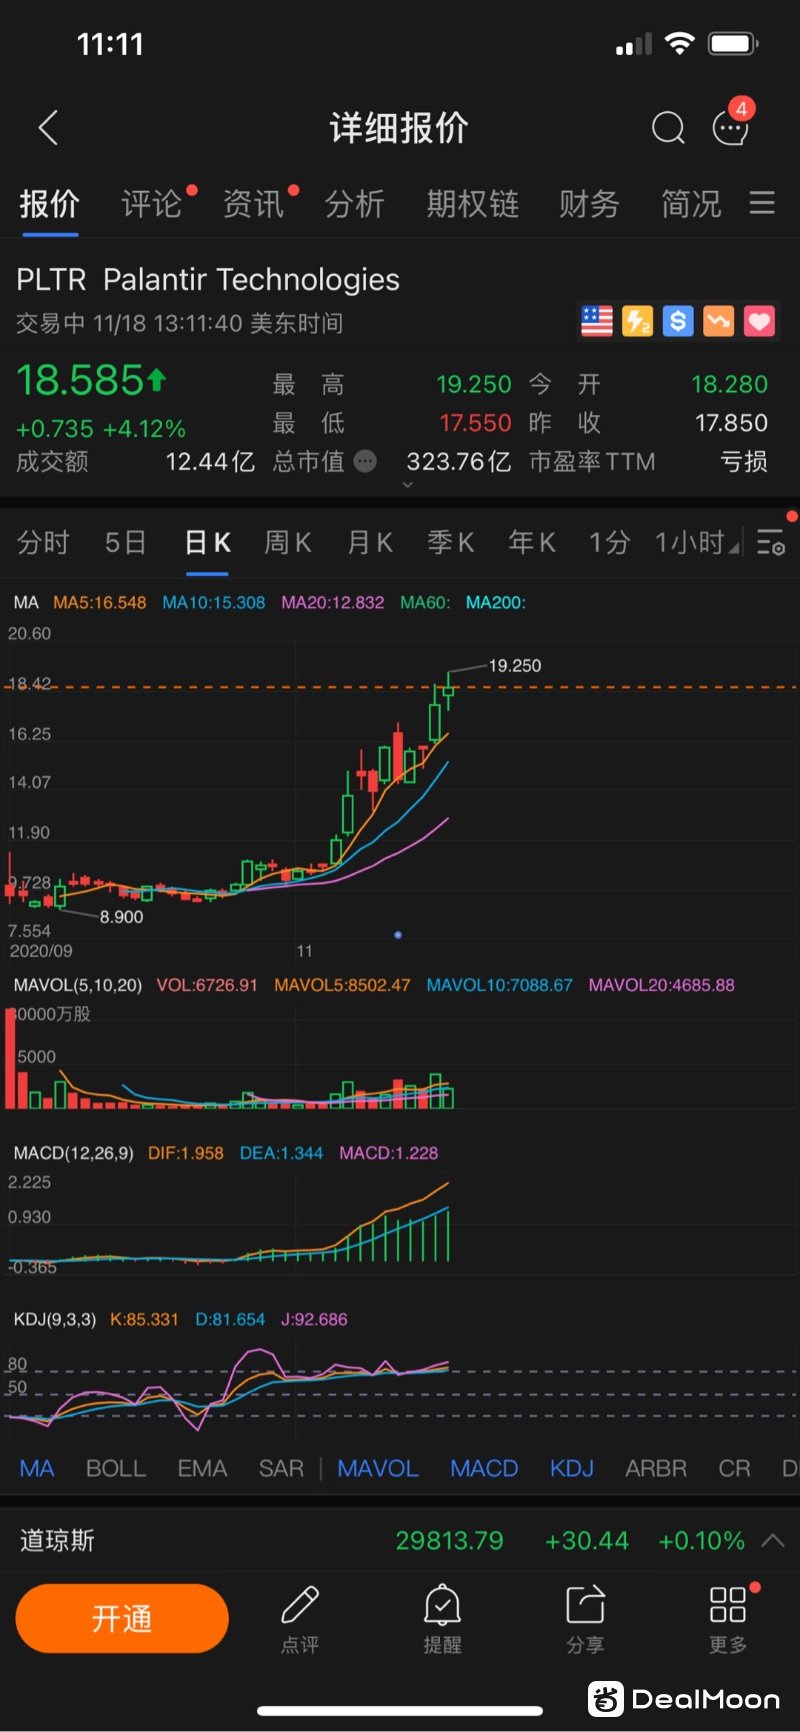
Task: Toggle the ARBR indicator
Action: (656, 1468)
